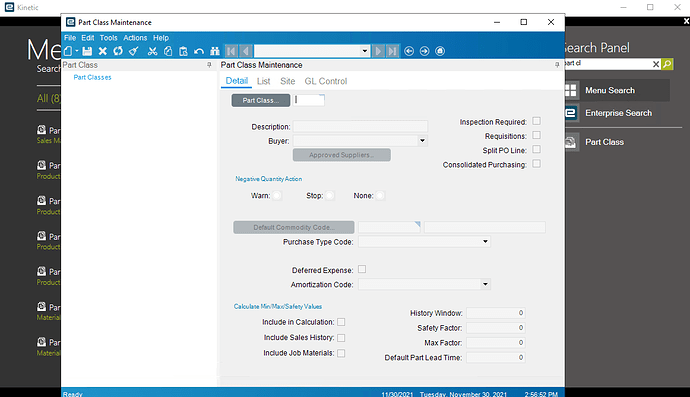Click the Paste clipboard icon
This screenshot has width=690, height=397.
pos(184,51)
